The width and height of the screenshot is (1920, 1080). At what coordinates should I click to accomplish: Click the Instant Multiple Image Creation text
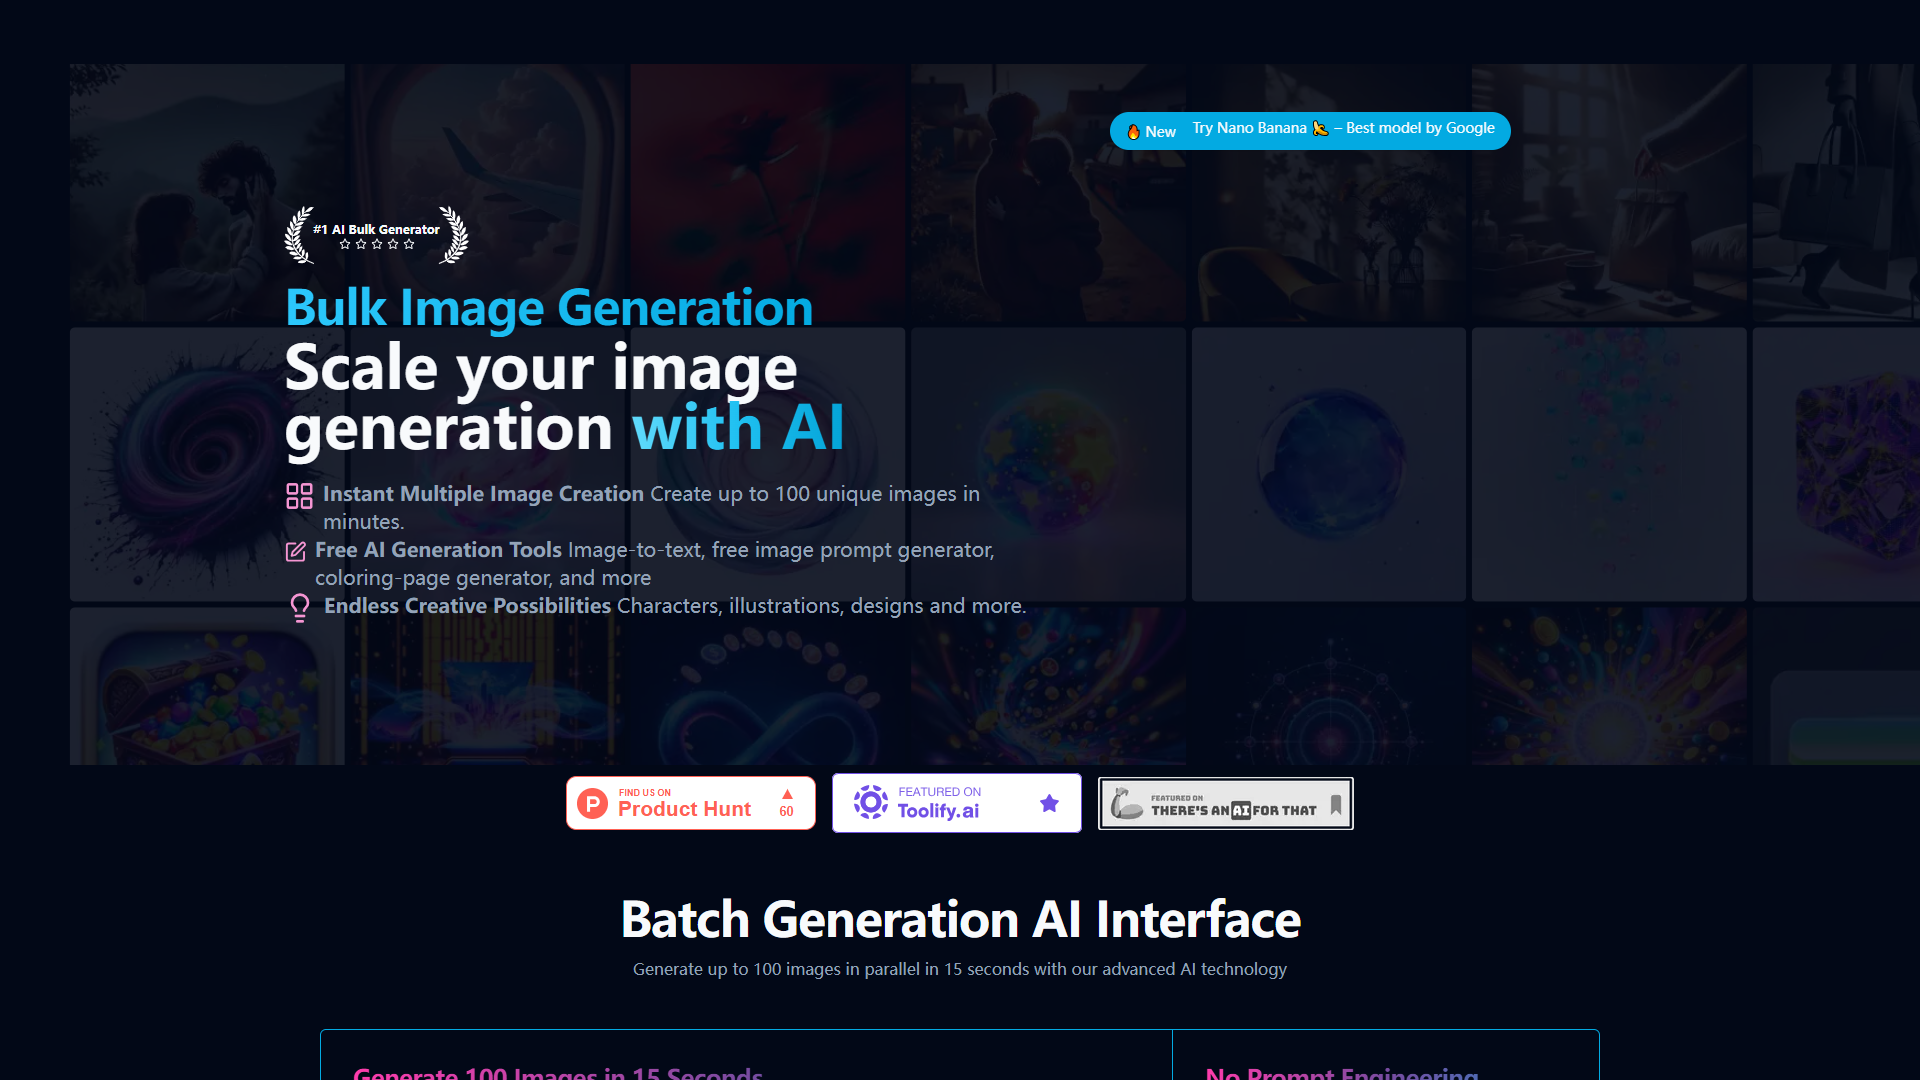click(483, 494)
